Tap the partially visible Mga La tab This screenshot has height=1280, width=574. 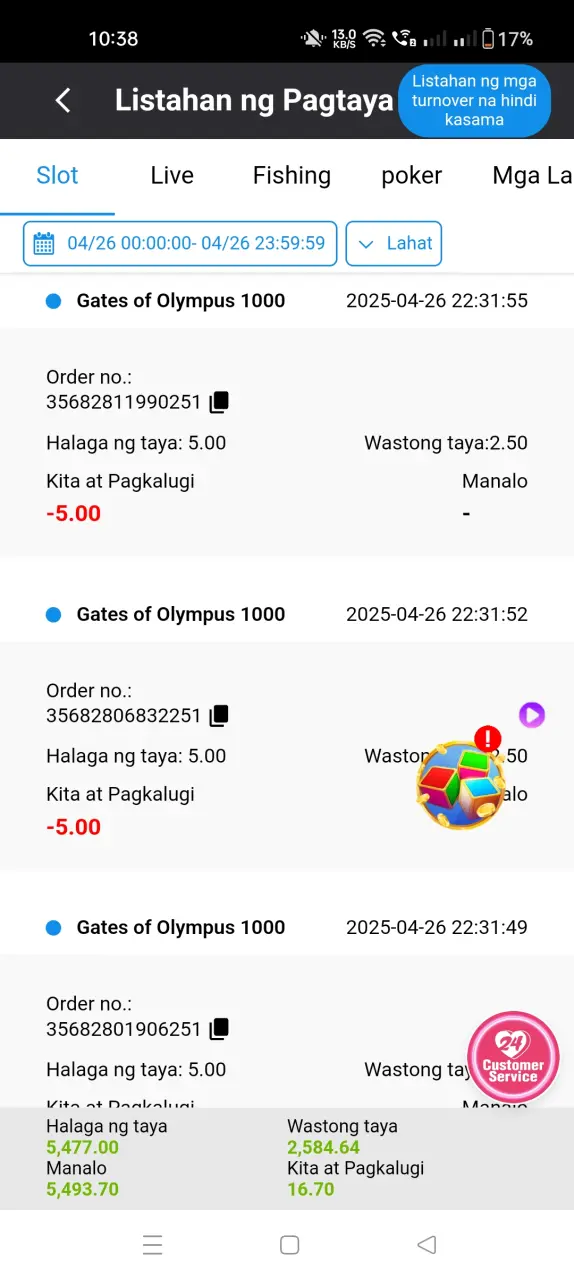(532, 176)
